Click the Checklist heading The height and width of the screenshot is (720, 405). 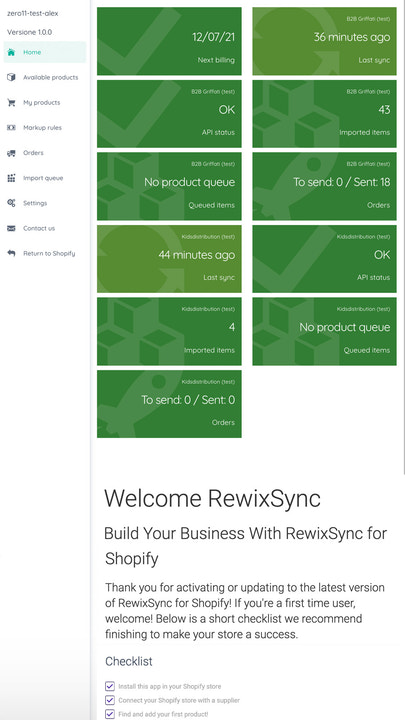click(129, 661)
